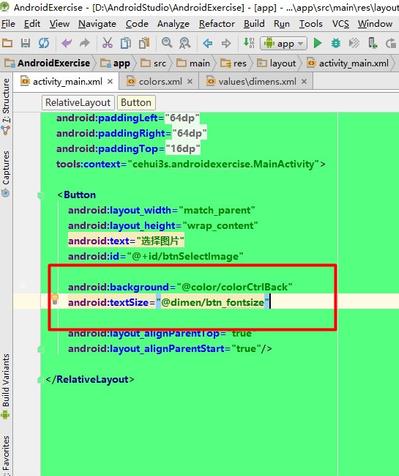Open the Build menu
Screen dimensions: 399x476
[x=254, y=24]
